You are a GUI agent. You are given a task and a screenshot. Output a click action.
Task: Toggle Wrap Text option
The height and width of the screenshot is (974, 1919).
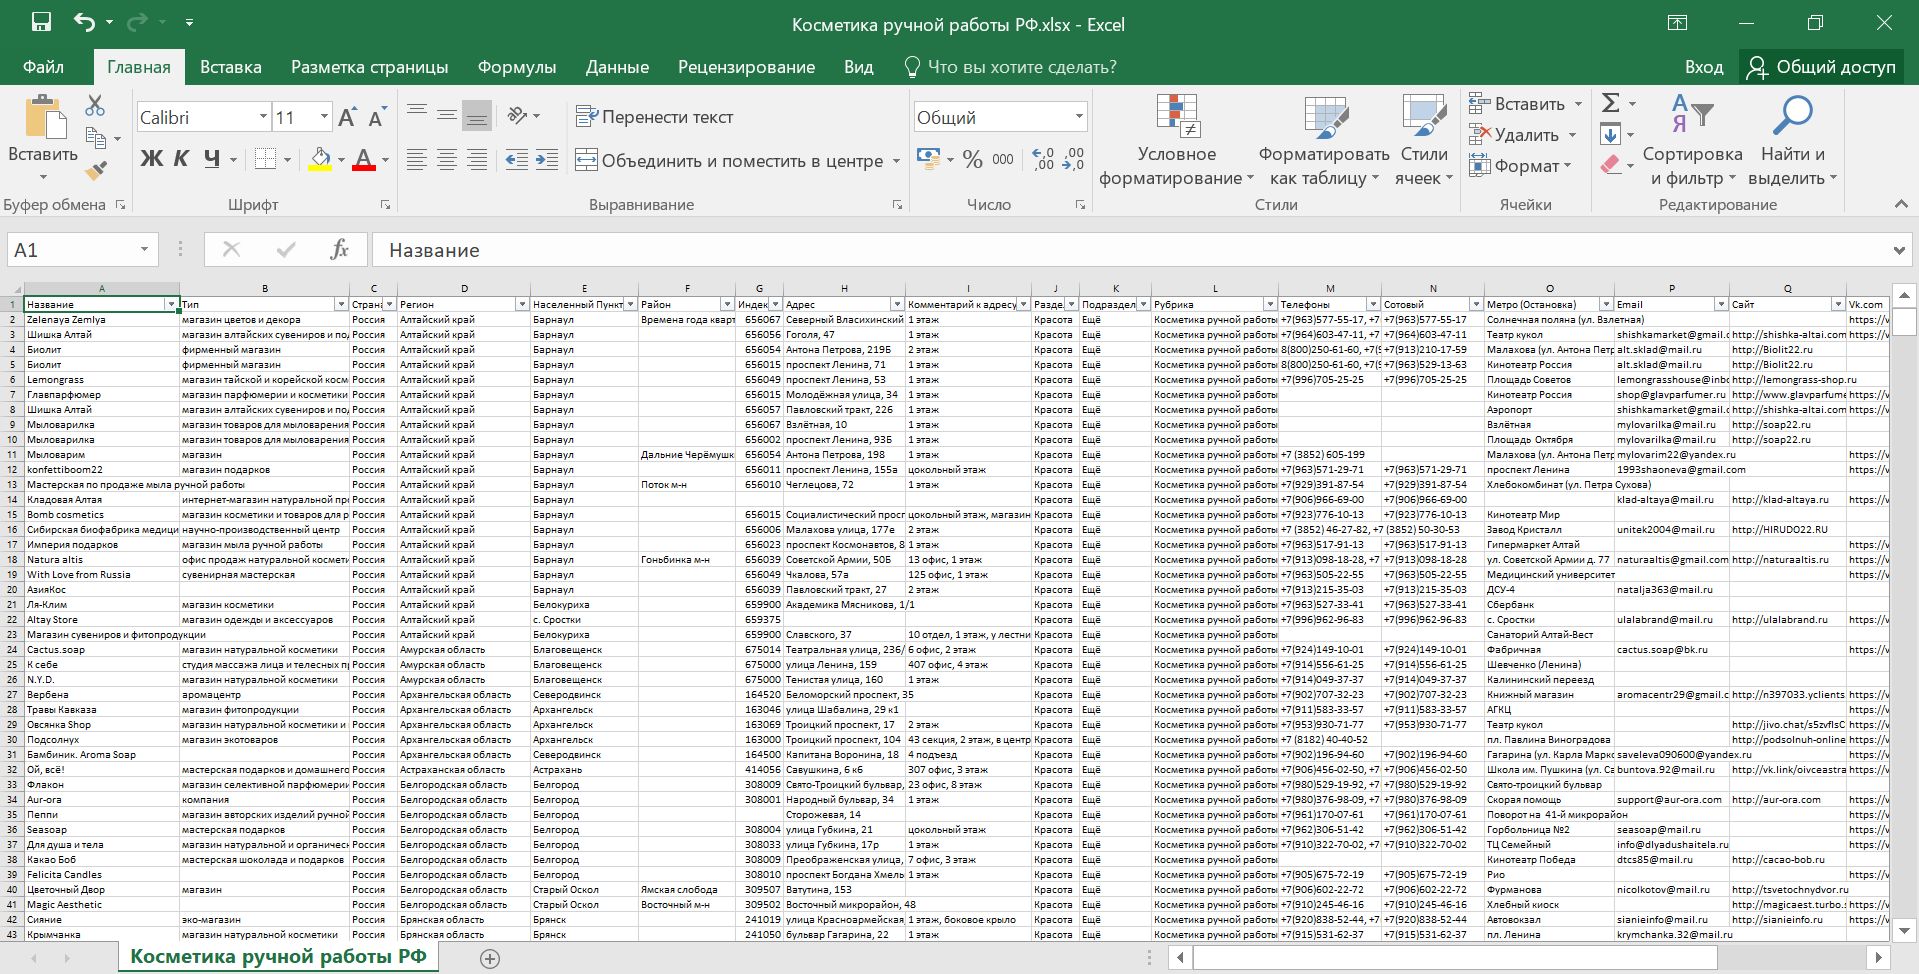(655, 117)
